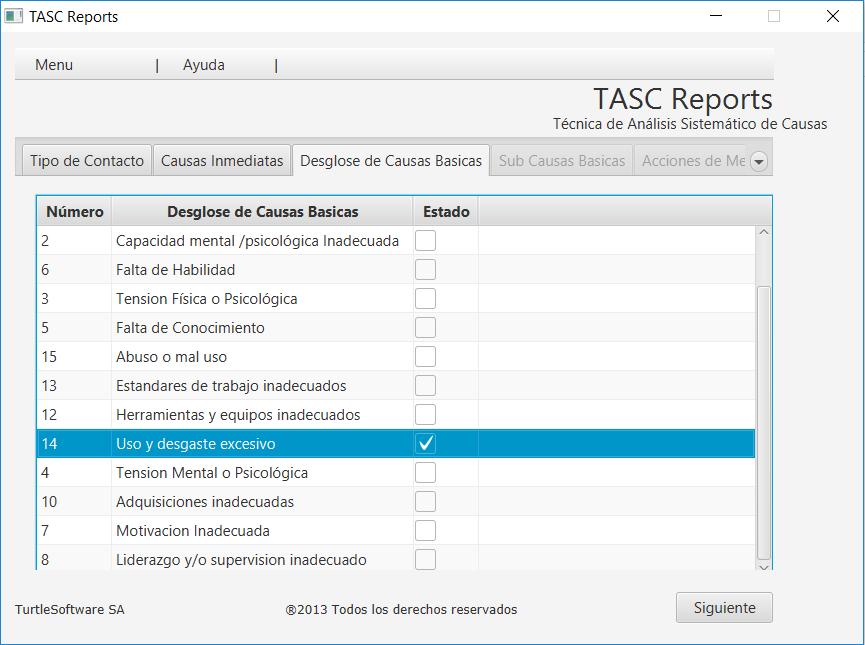The width and height of the screenshot is (865, 645).
Task: Select the row Falta de Conocimiento
Action: (396, 328)
